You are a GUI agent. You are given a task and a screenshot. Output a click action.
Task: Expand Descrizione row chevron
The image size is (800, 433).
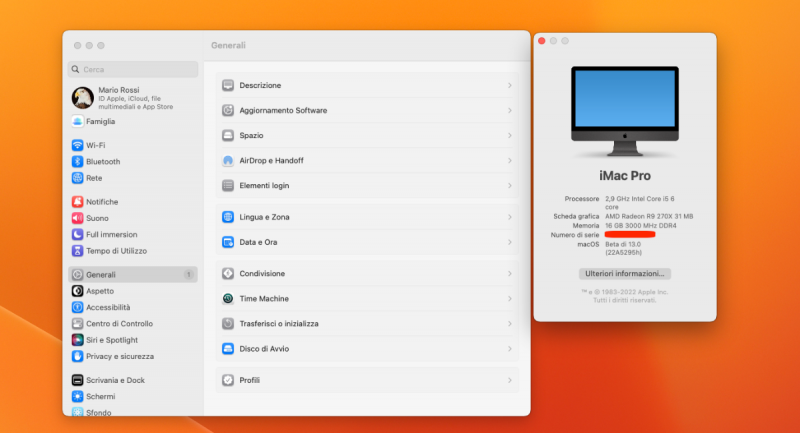pos(510,85)
